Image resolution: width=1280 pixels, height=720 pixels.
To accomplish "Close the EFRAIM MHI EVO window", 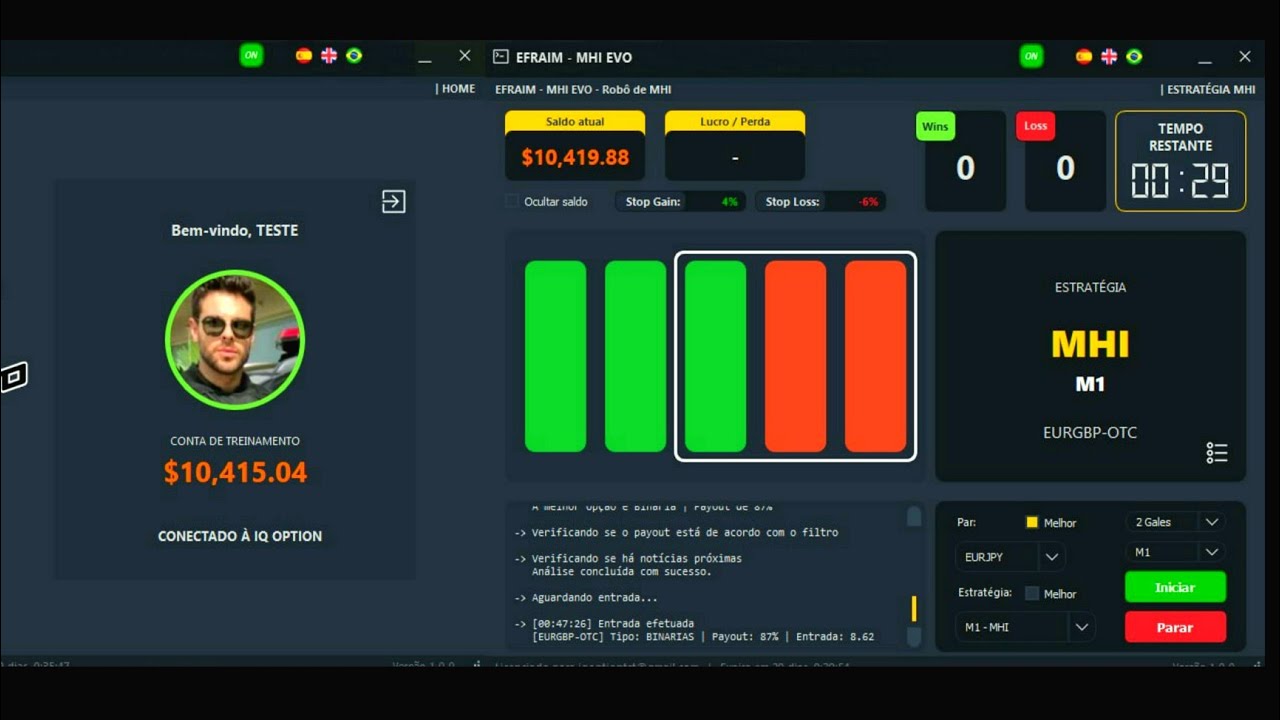I will [1245, 57].
